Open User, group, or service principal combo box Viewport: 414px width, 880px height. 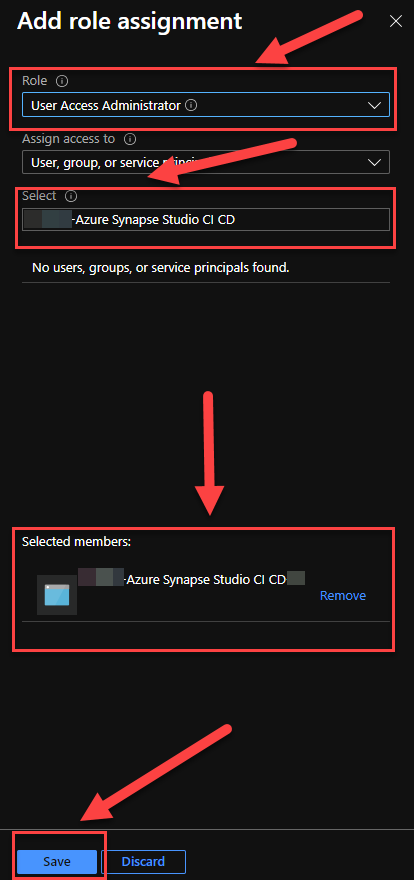tap(206, 162)
